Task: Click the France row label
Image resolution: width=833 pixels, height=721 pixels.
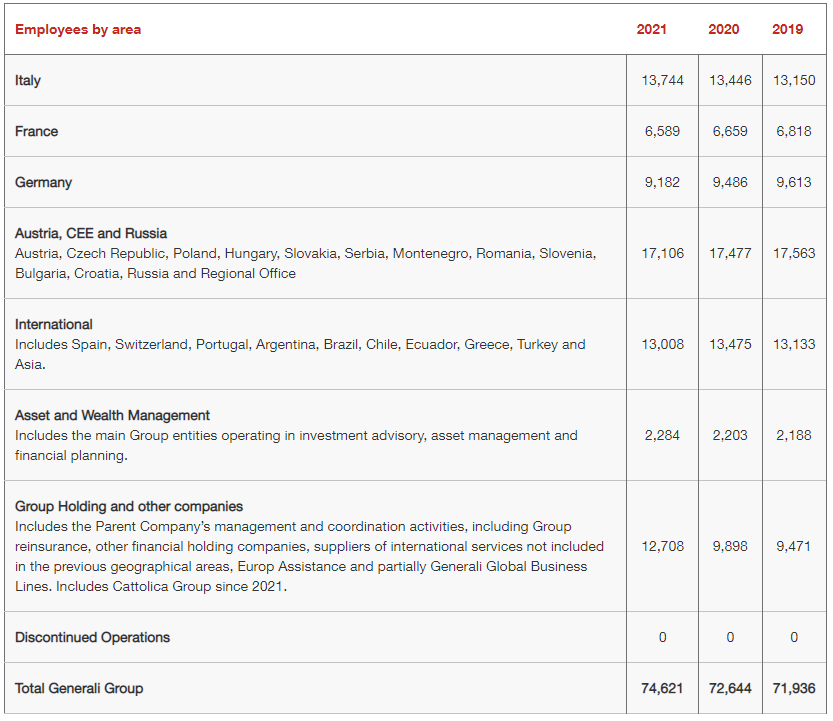Action: tap(37, 131)
